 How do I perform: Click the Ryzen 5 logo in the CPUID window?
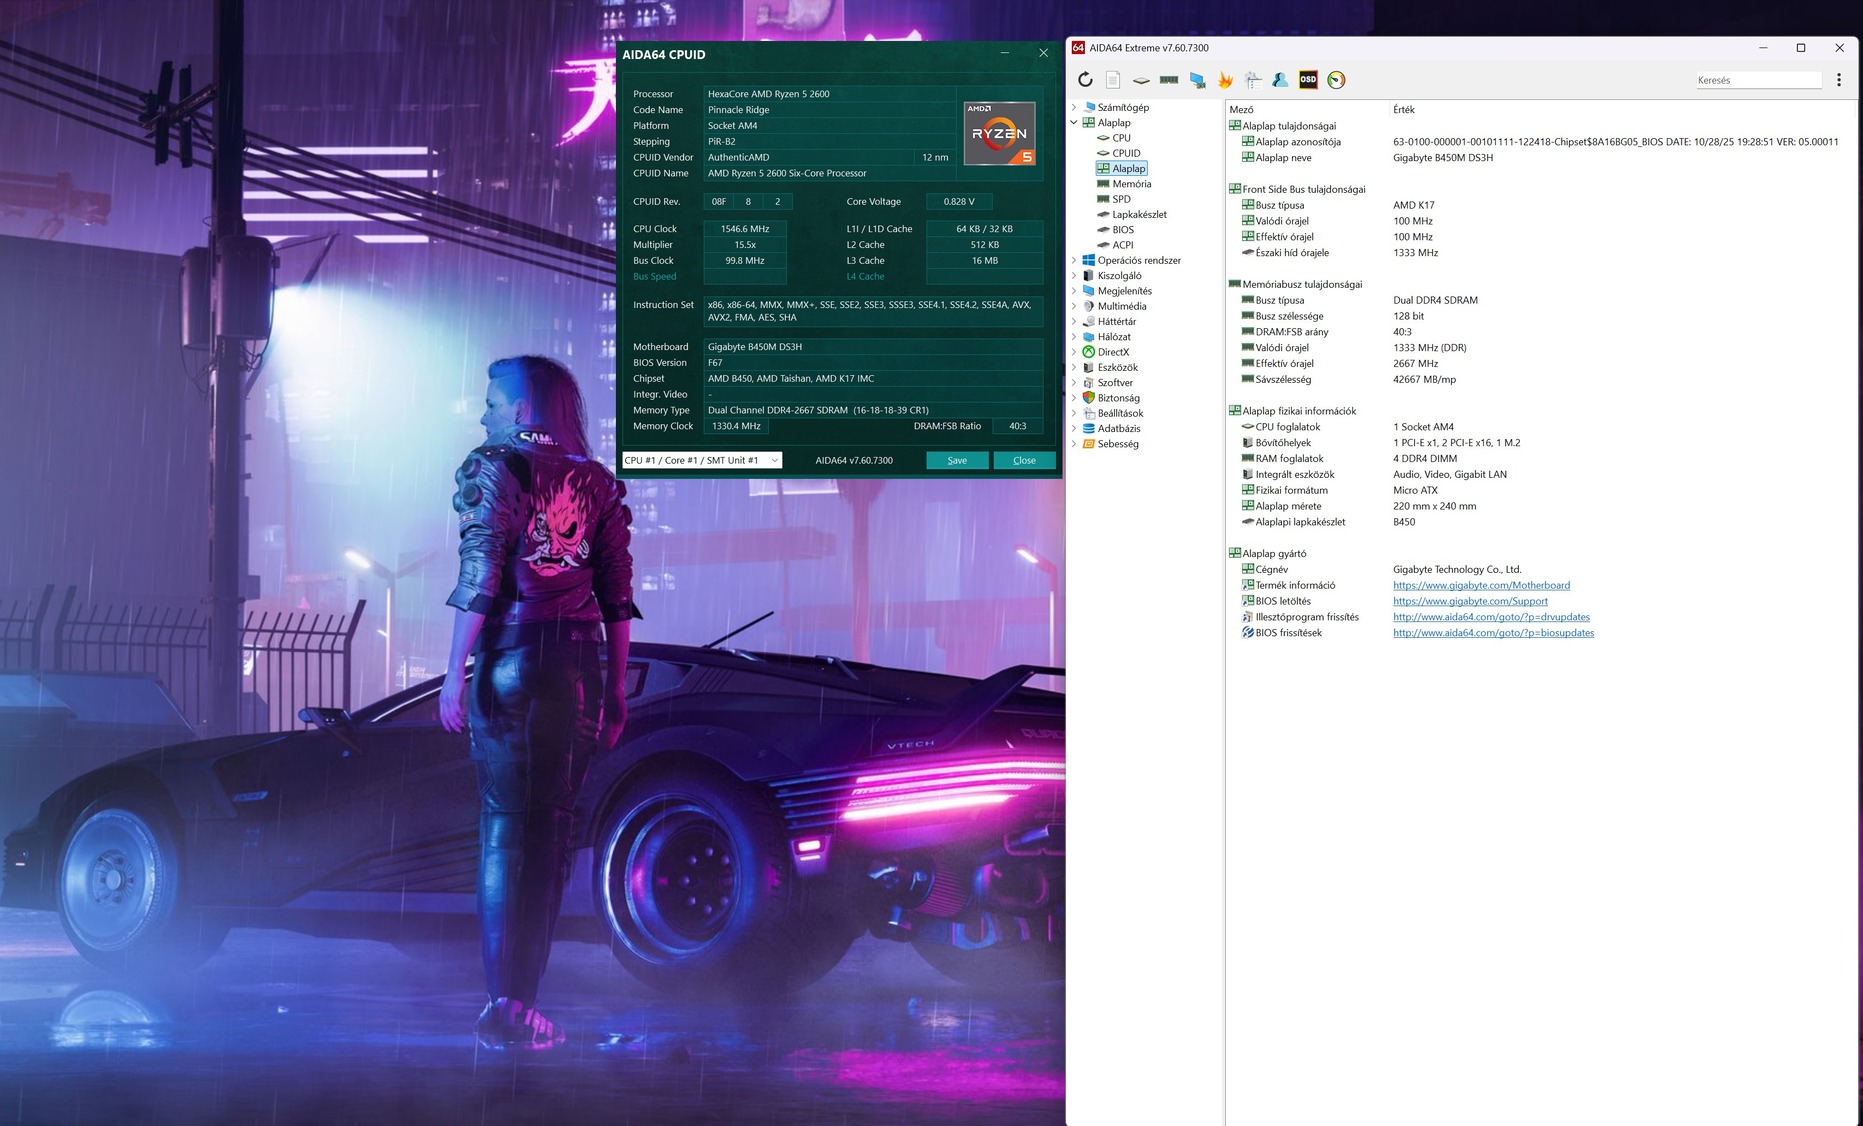pos(999,133)
